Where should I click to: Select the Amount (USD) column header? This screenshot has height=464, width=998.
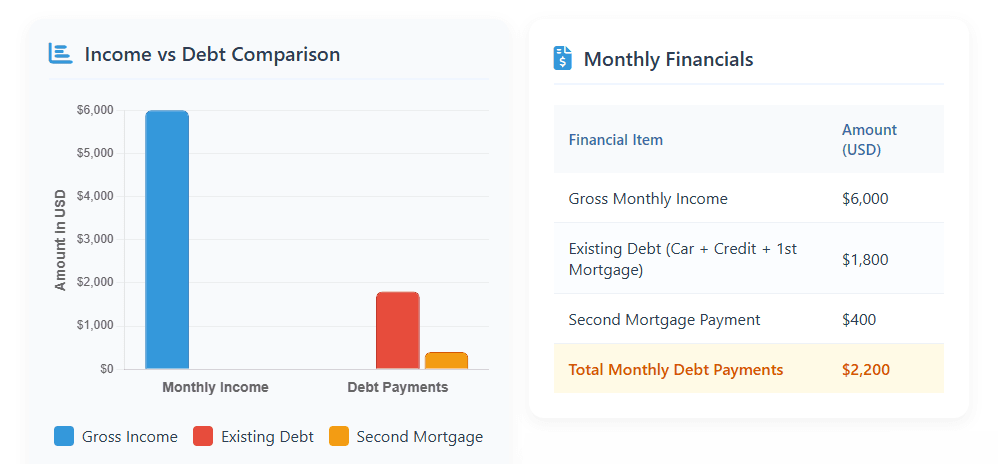pos(869,140)
